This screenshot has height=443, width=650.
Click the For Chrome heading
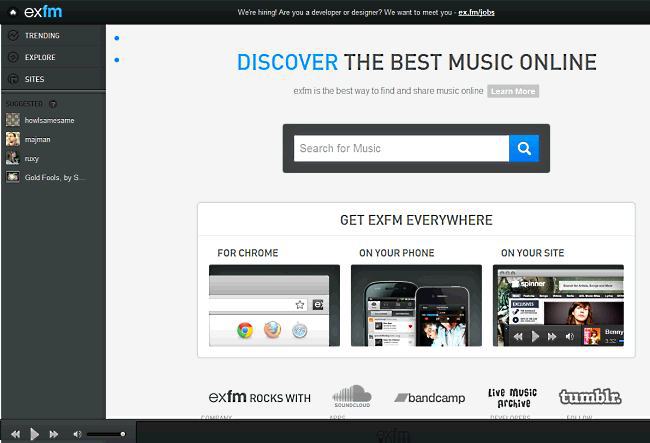coord(248,253)
